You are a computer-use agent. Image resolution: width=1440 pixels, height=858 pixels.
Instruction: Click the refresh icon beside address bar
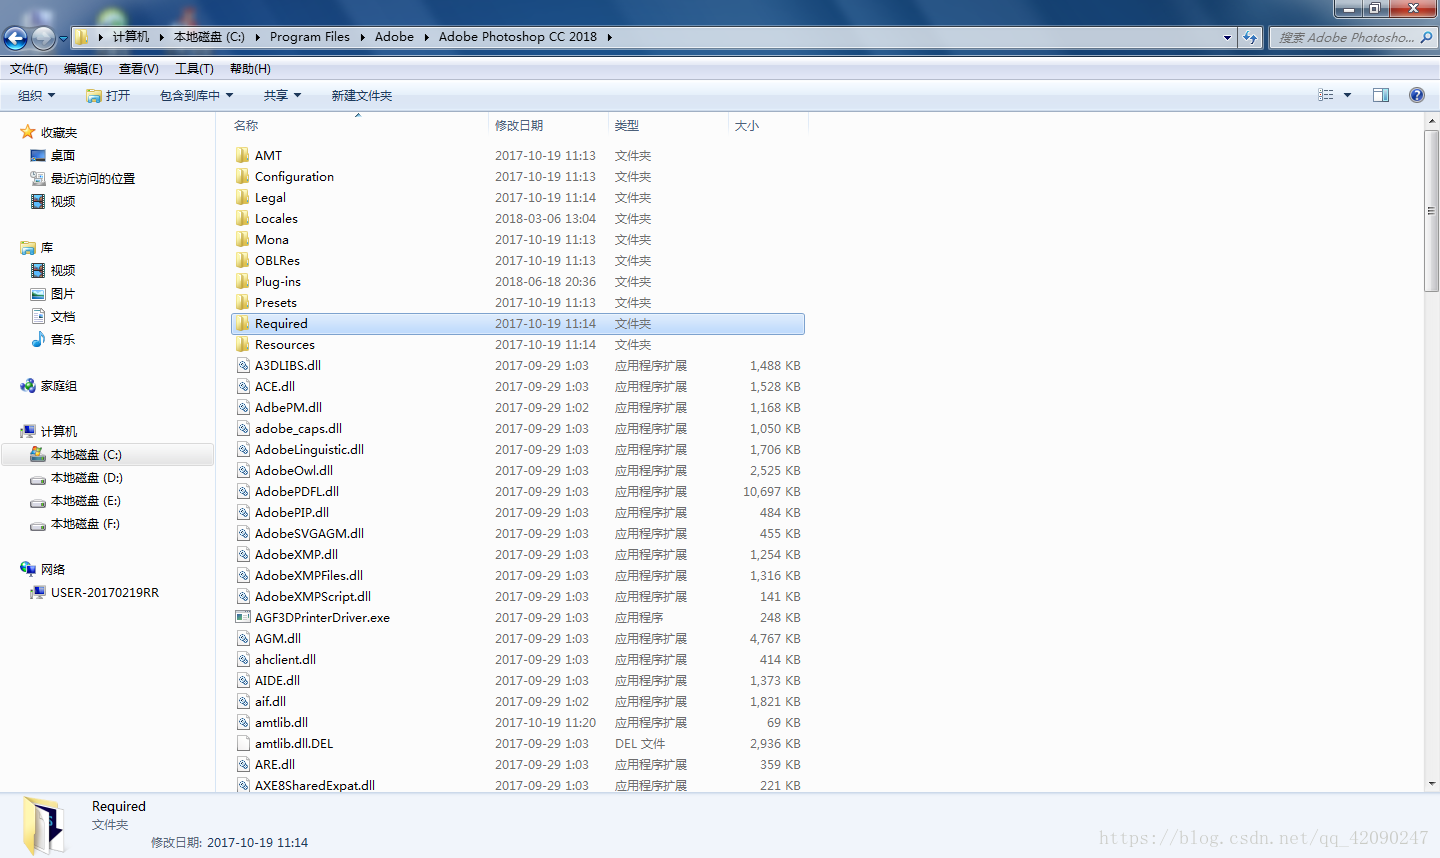point(1250,37)
